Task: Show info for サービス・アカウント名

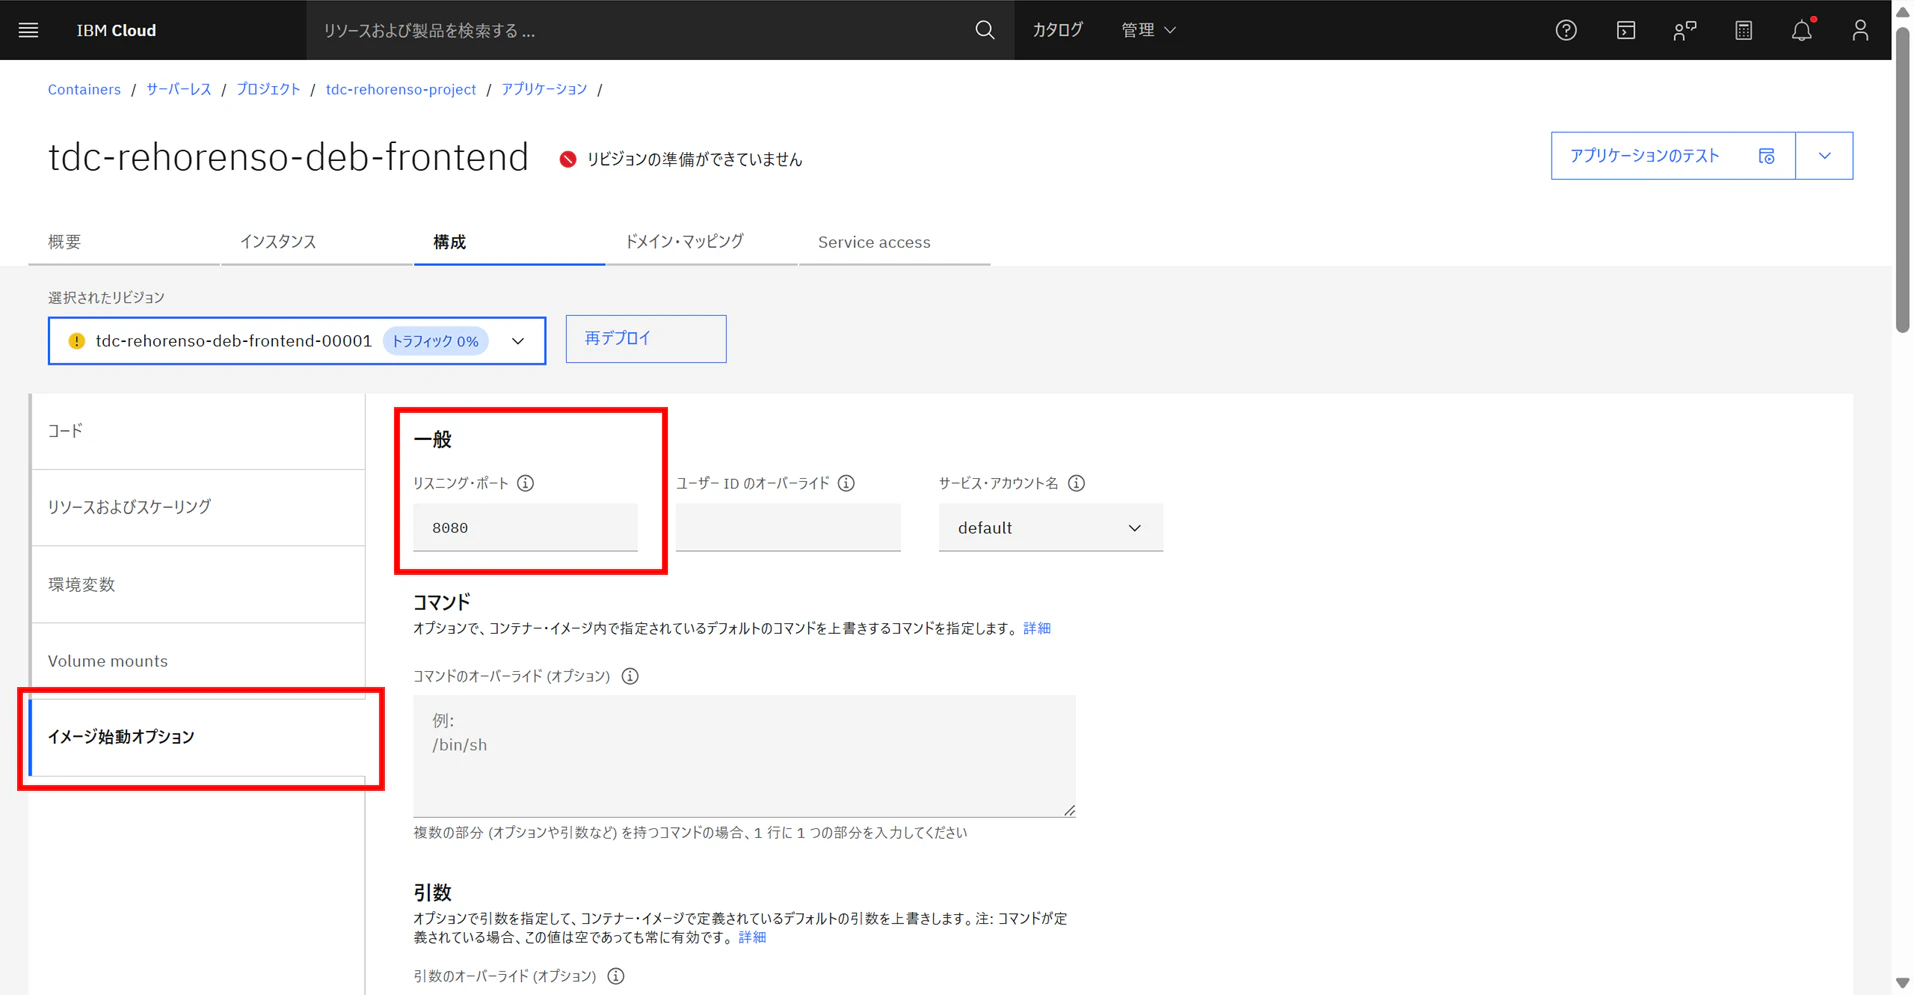Action: 1076,483
